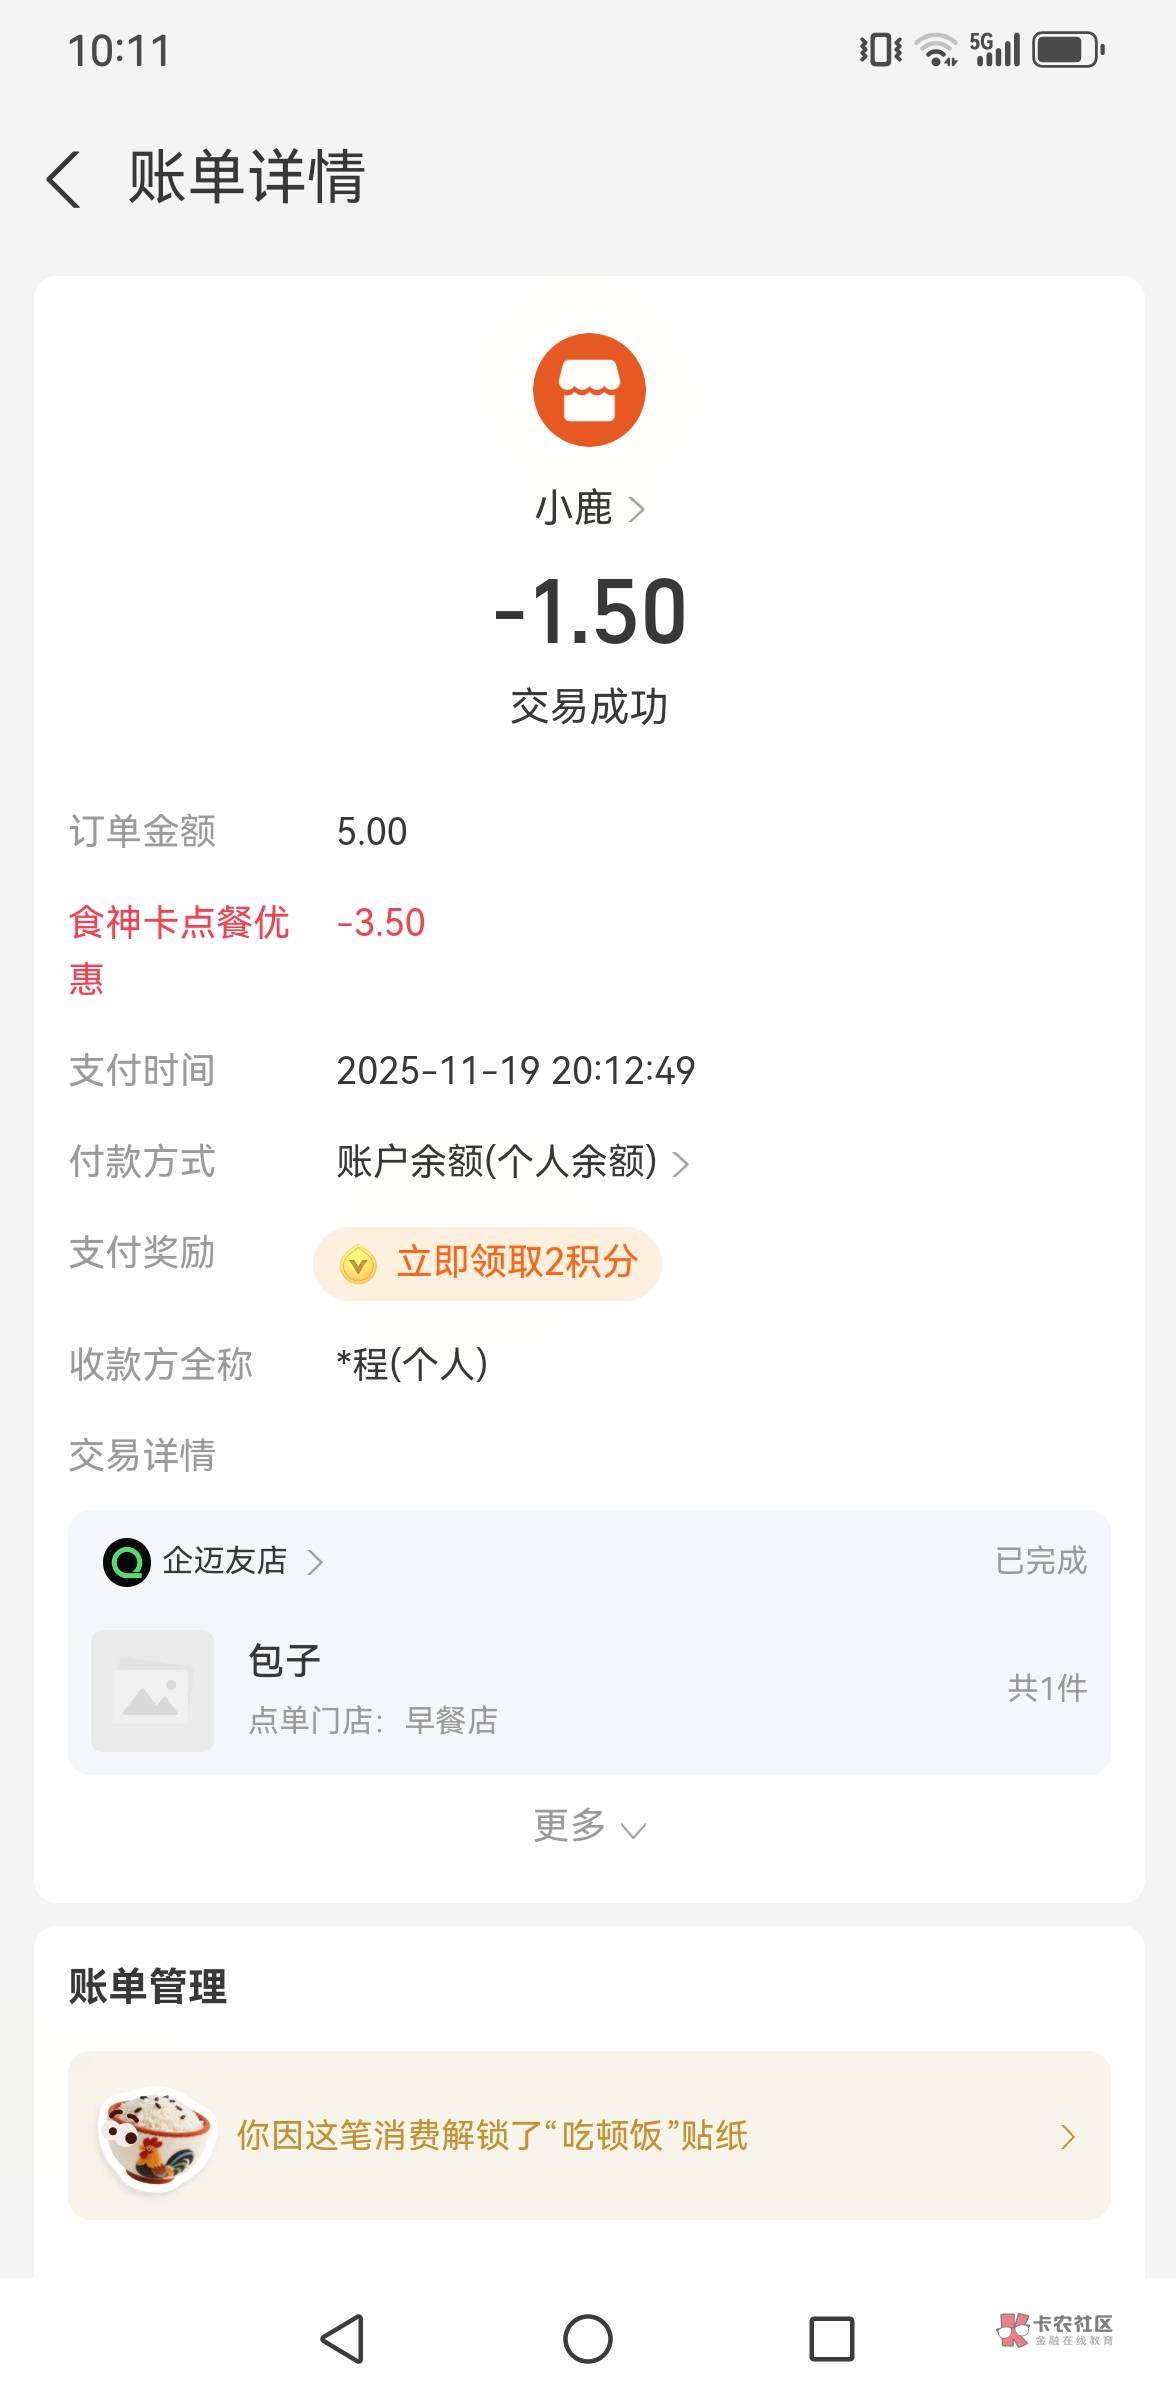Tap the green 企迈友店 logo icon
This screenshot has width=1176, height=2400.
click(127, 1562)
